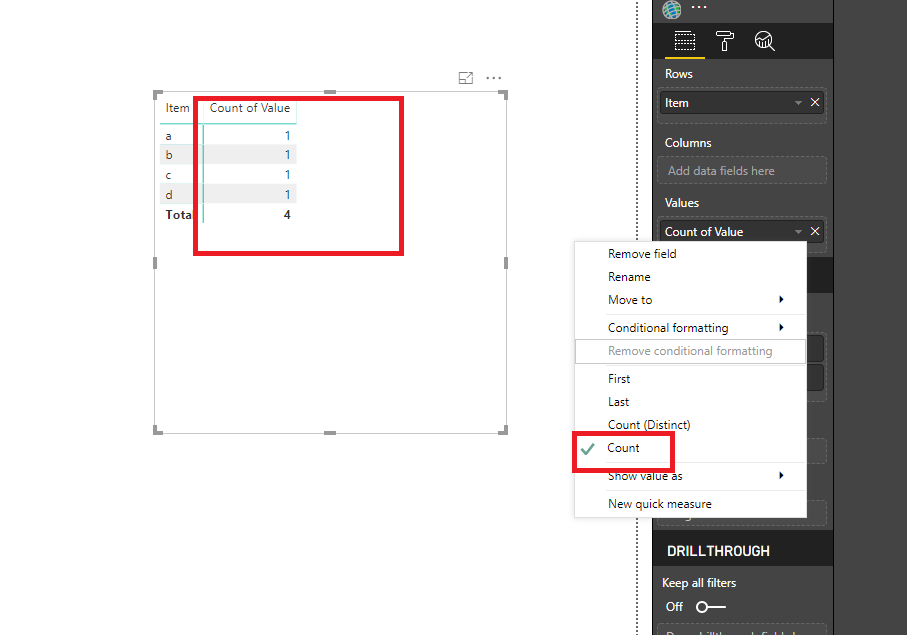Viewport: 907px width, 635px height.
Task: Select Count (Distinct) aggregation
Action: pos(691,425)
